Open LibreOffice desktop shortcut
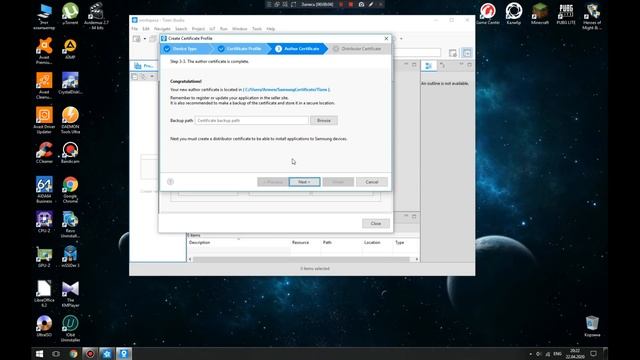This screenshot has width=640, height=360. (44, 293)
